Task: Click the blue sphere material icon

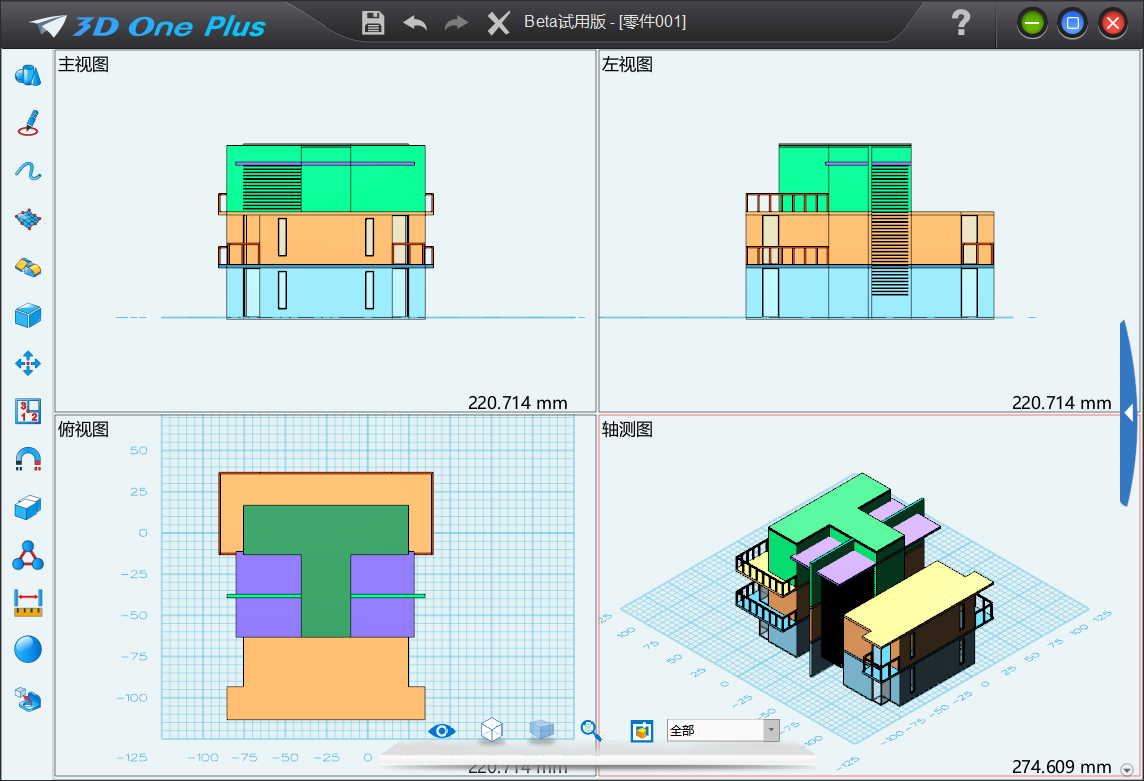Action: coord(28,650)
